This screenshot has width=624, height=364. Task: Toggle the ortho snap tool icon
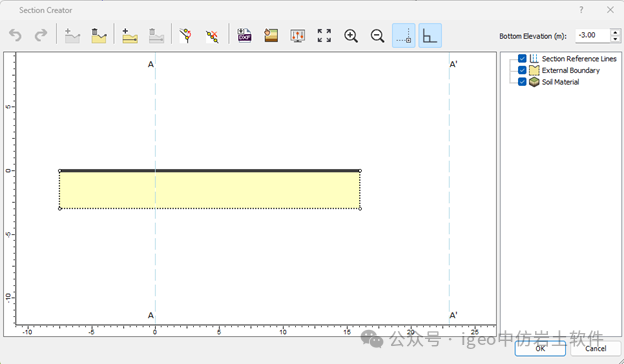tap(430, 36)
